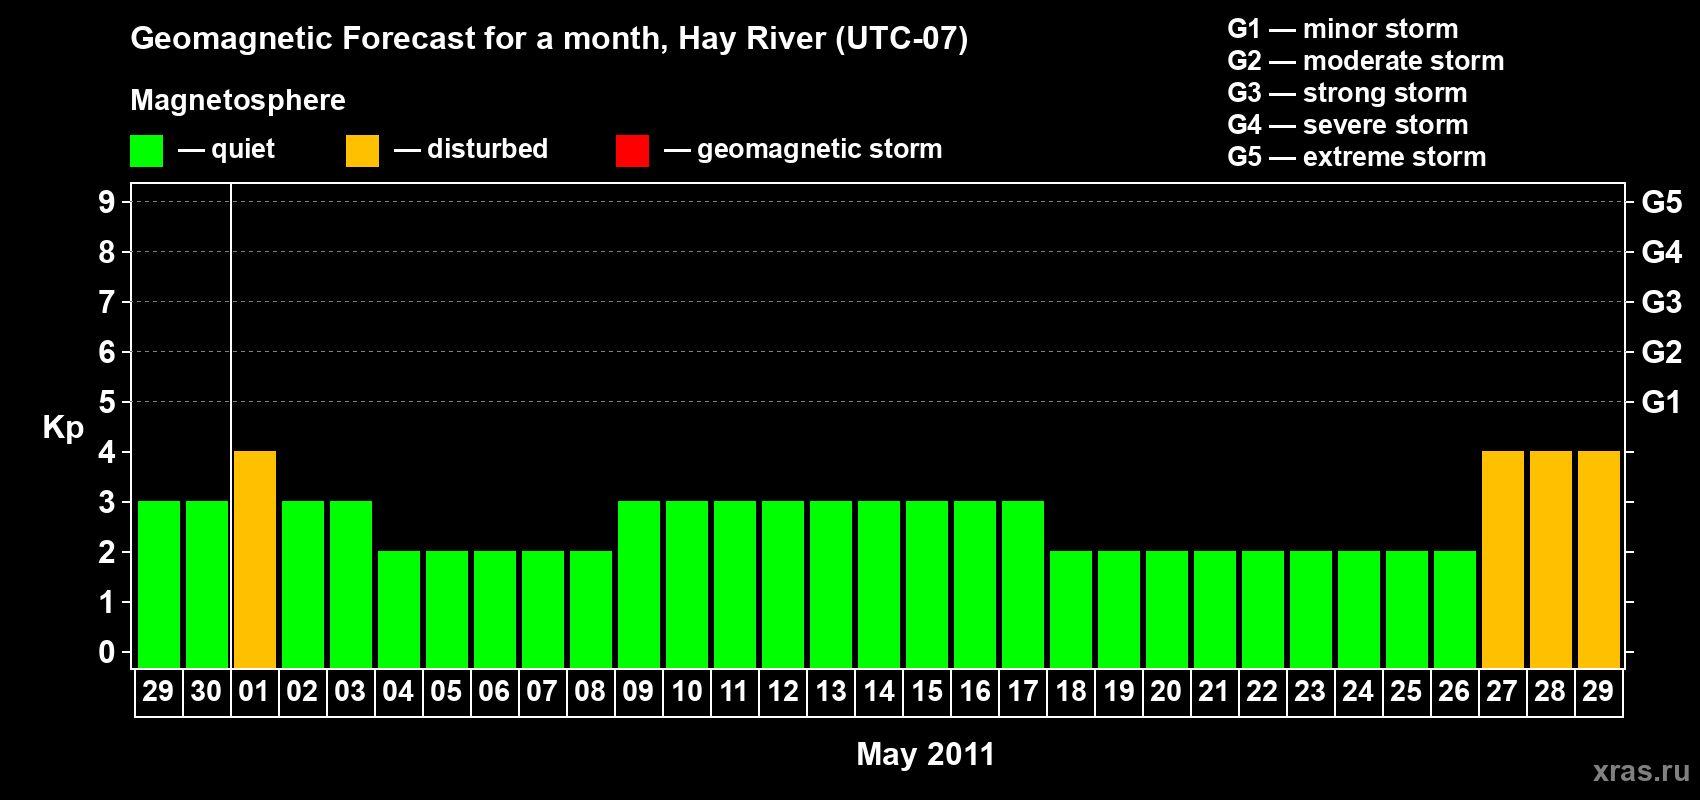Select the orange bar for day 27
Viewport: 1700px width, 800px height.
pos(1503,559)
